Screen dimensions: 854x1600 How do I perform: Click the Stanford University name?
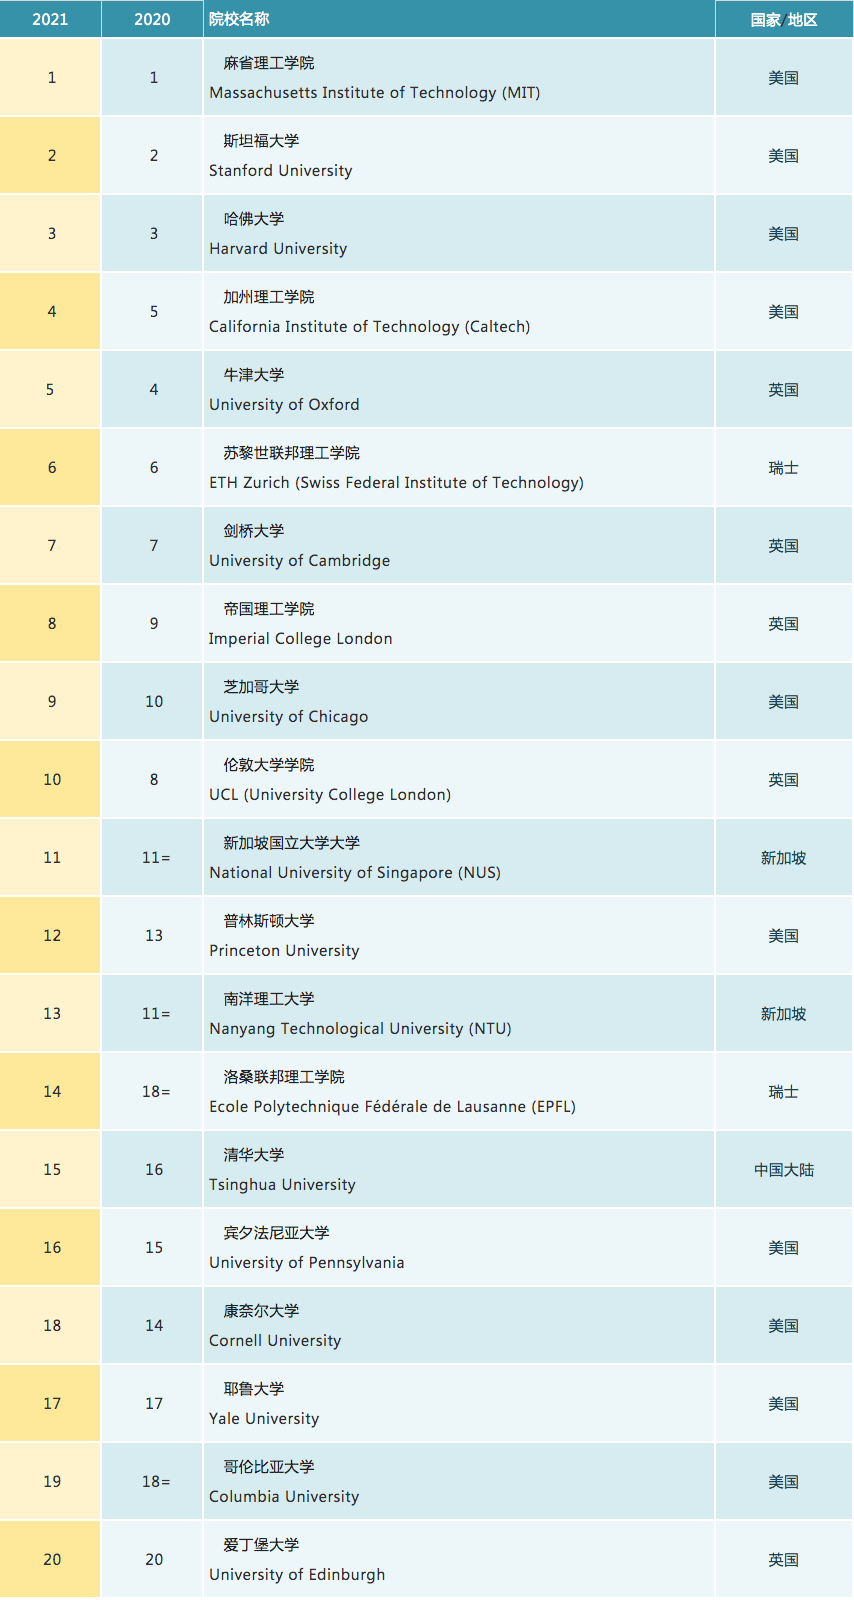click(x=280, y=171)
